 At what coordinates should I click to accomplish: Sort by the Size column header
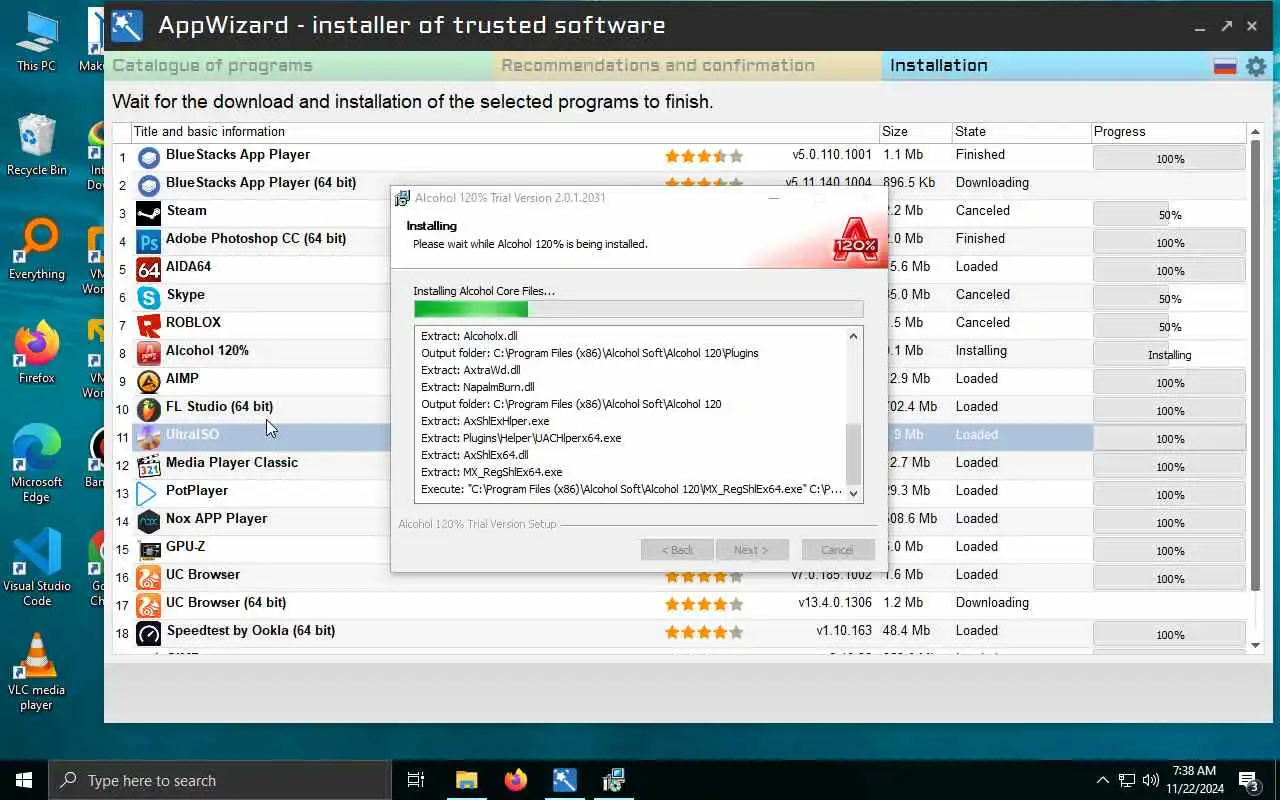point(915,132)
